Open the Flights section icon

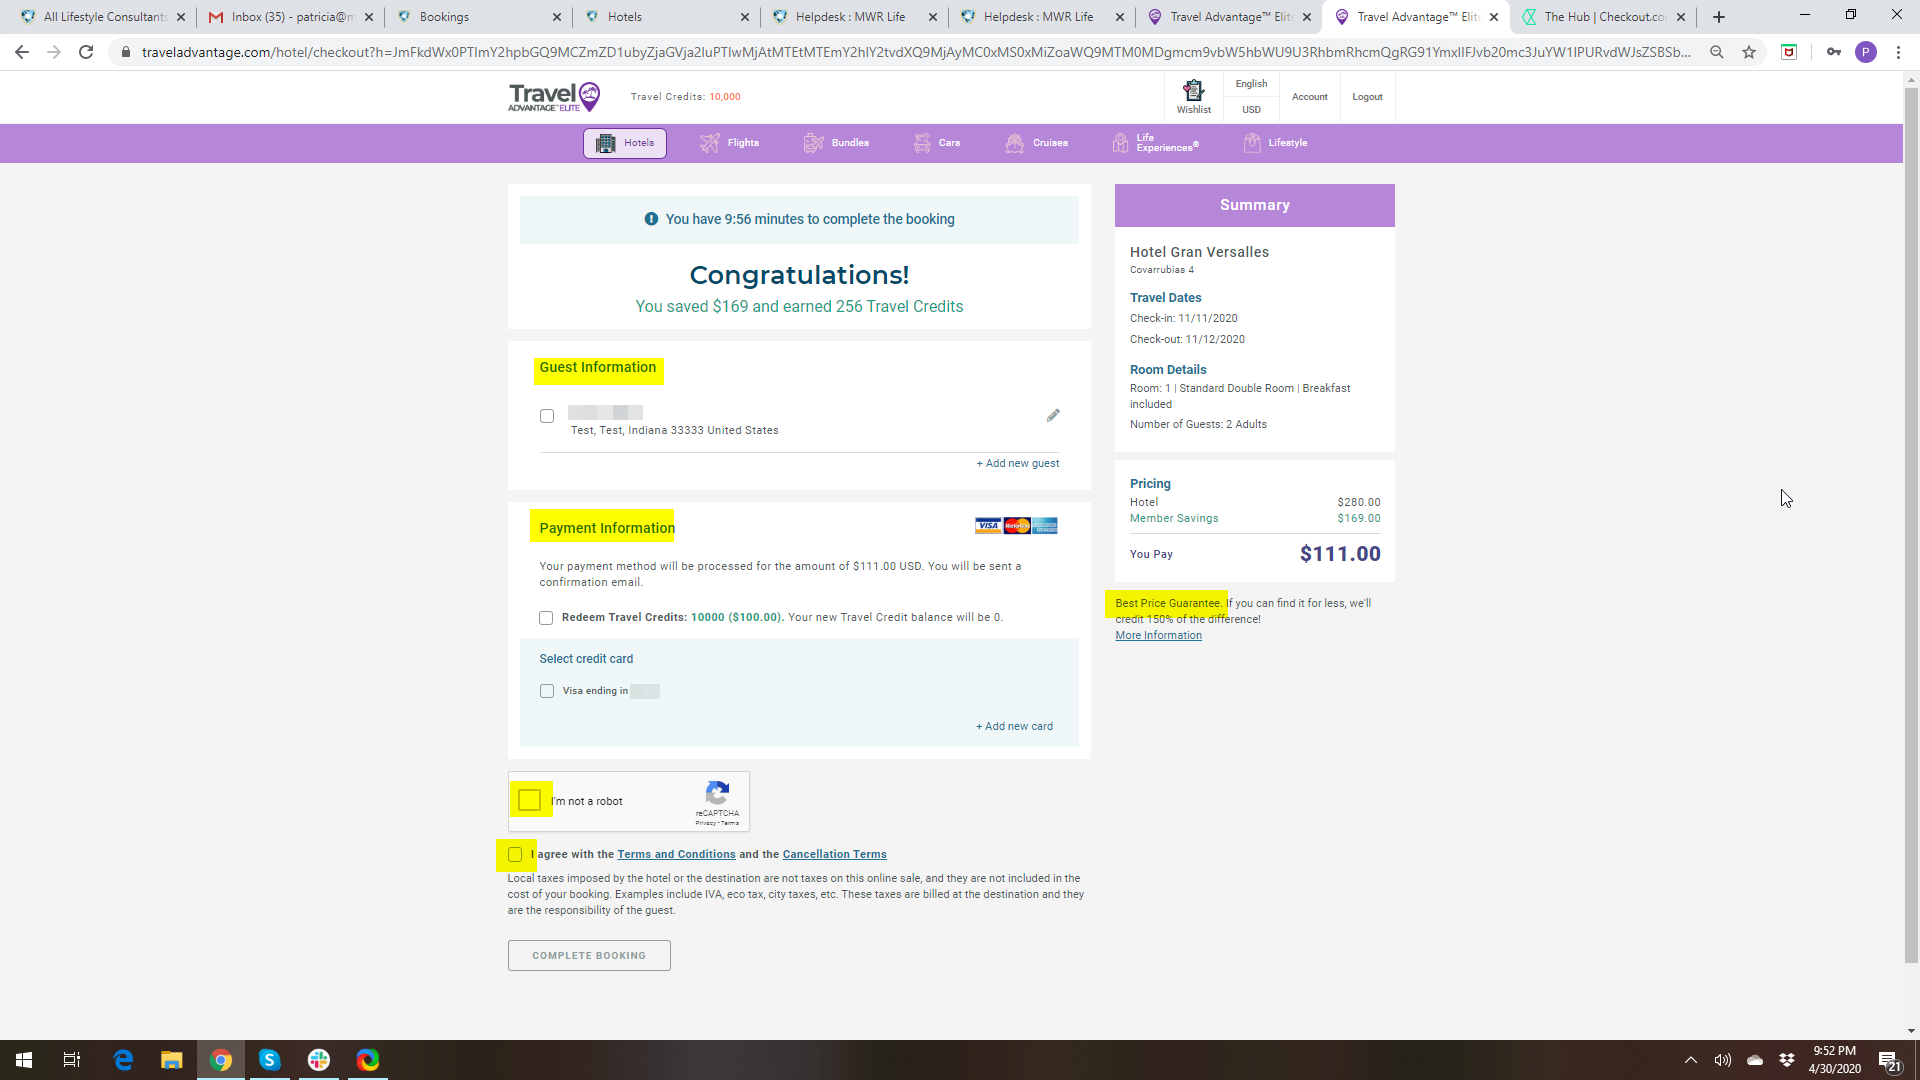[x=709, y=143]
